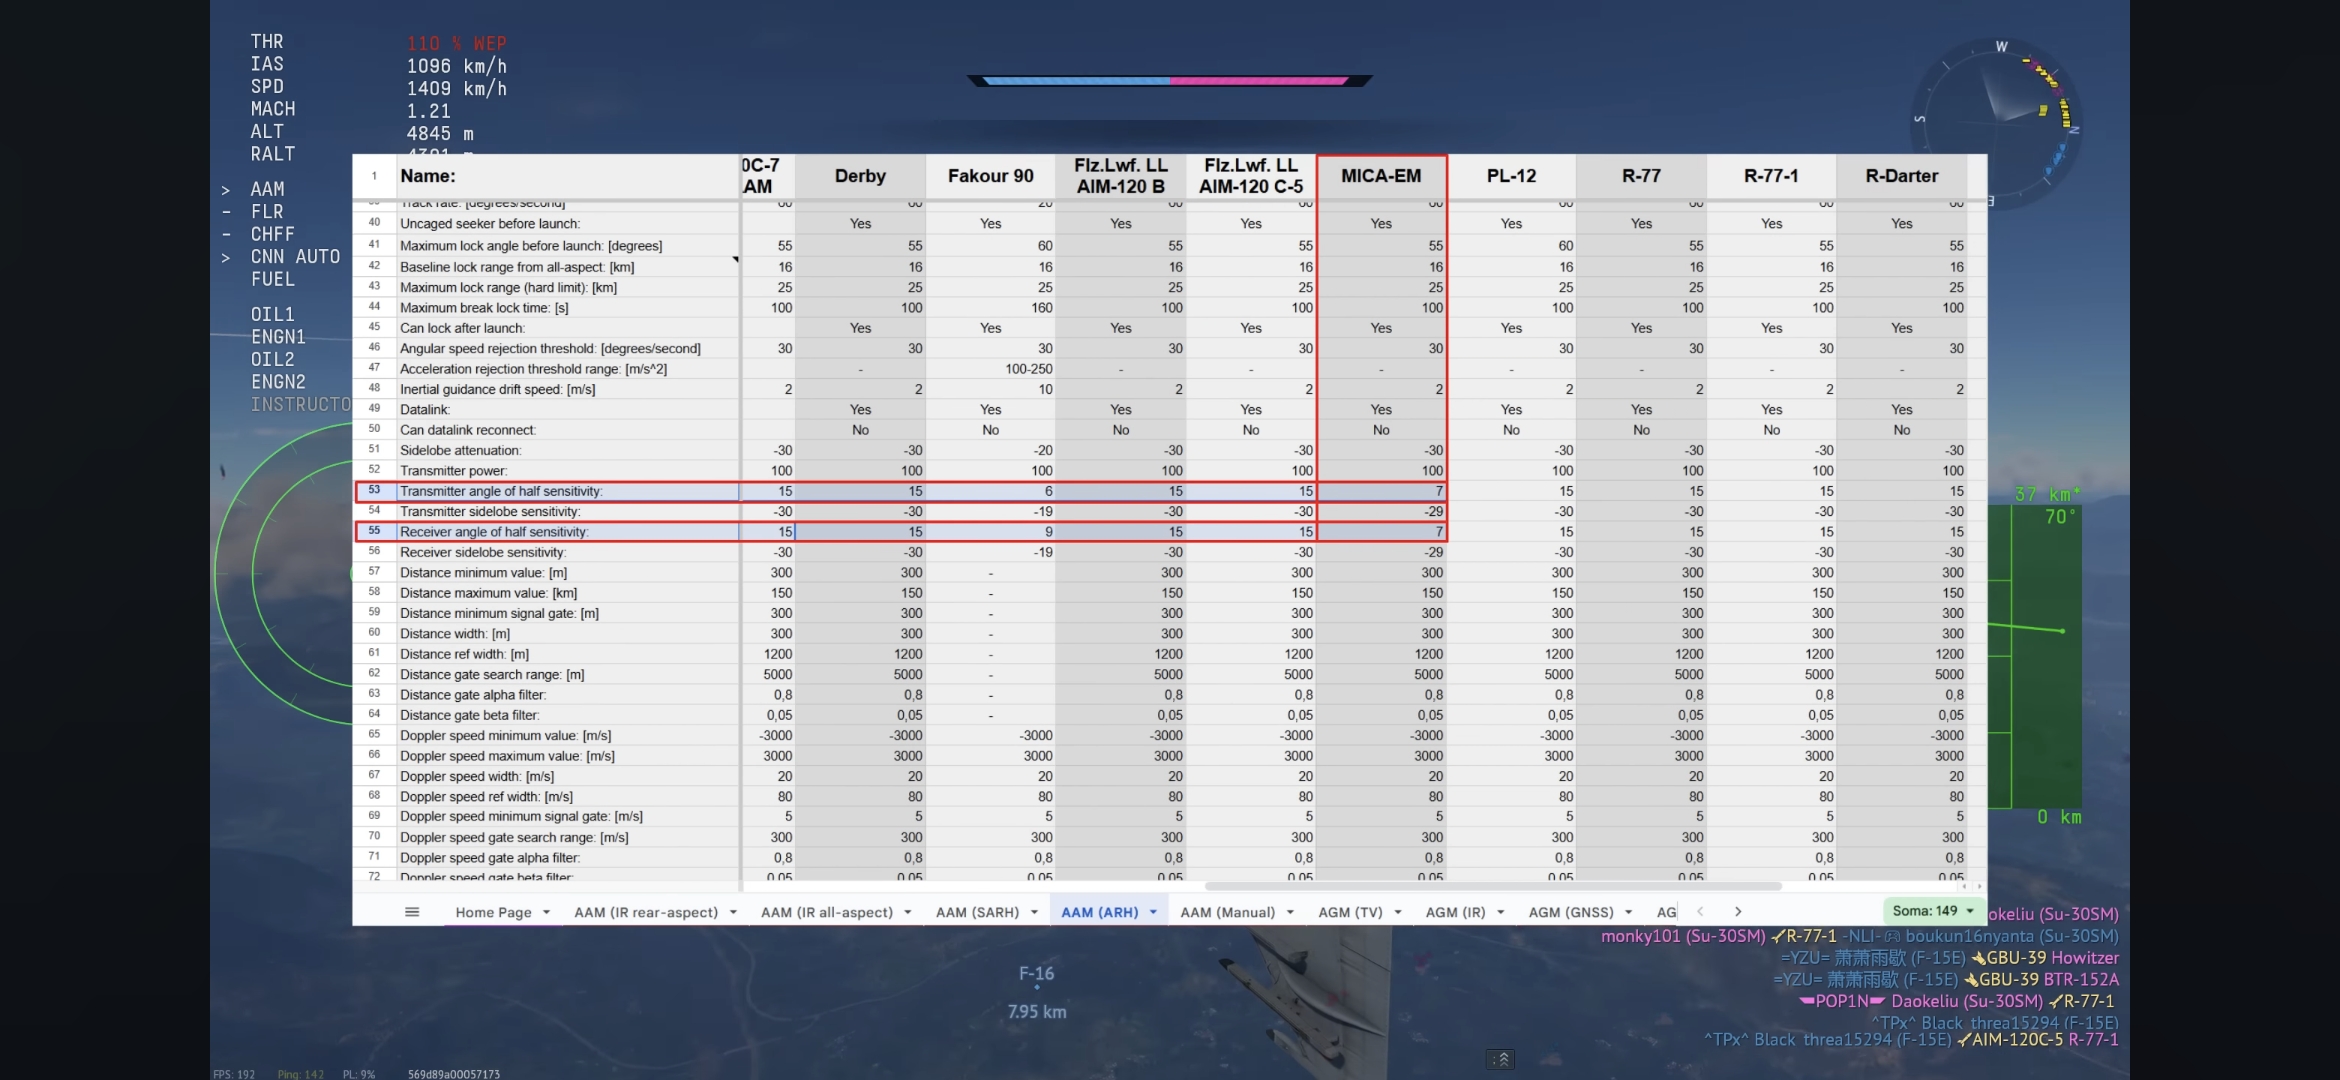Click PL-12 column header cell

(1510, 176)
